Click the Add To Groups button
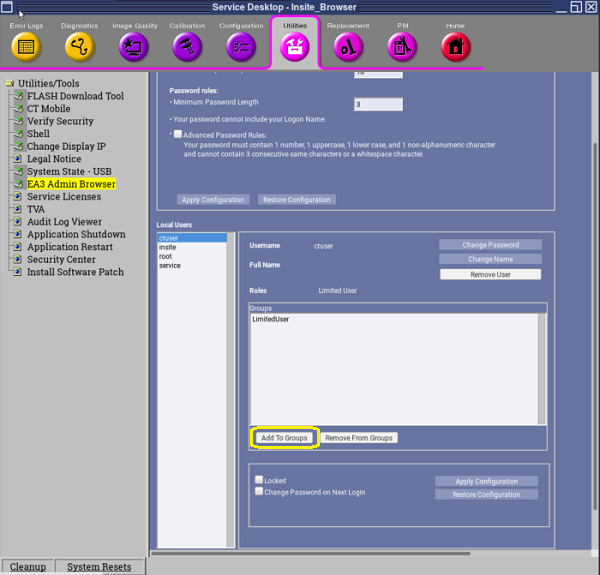 [x=285, y=438]
